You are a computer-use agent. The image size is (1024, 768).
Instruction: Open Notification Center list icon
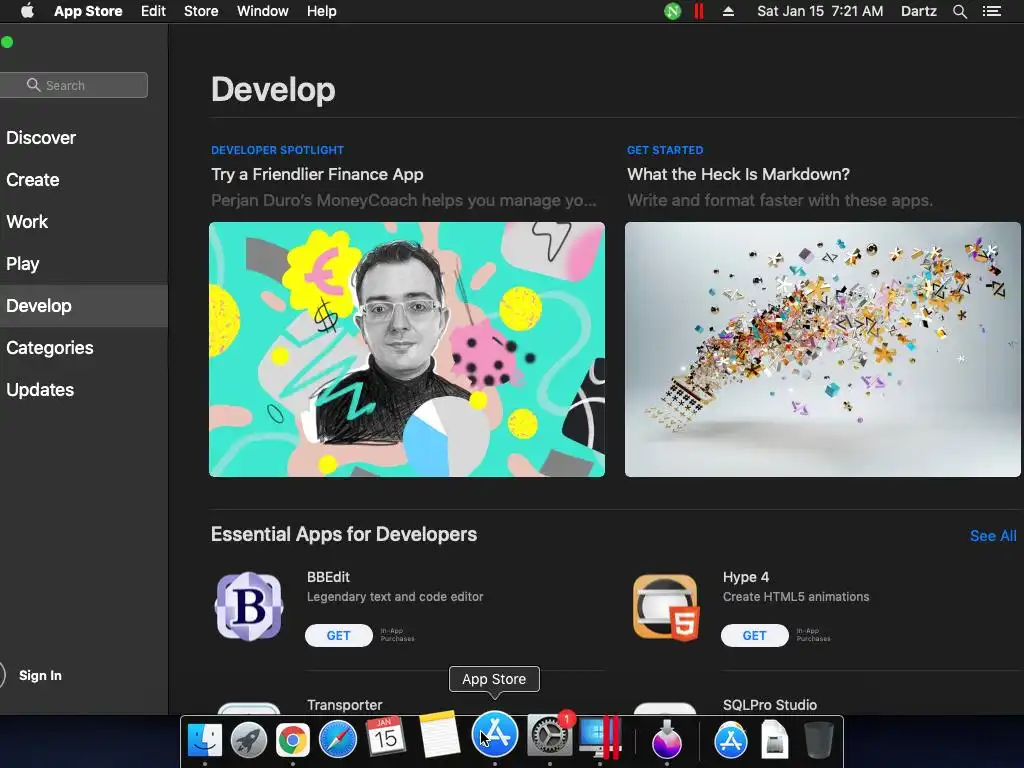pos(991,11)
